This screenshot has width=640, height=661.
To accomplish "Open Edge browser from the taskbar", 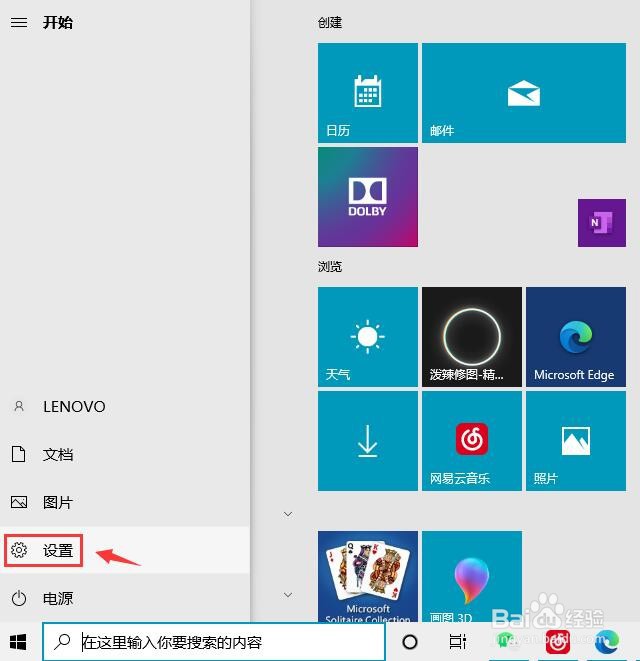I will [x=607, y=642].
